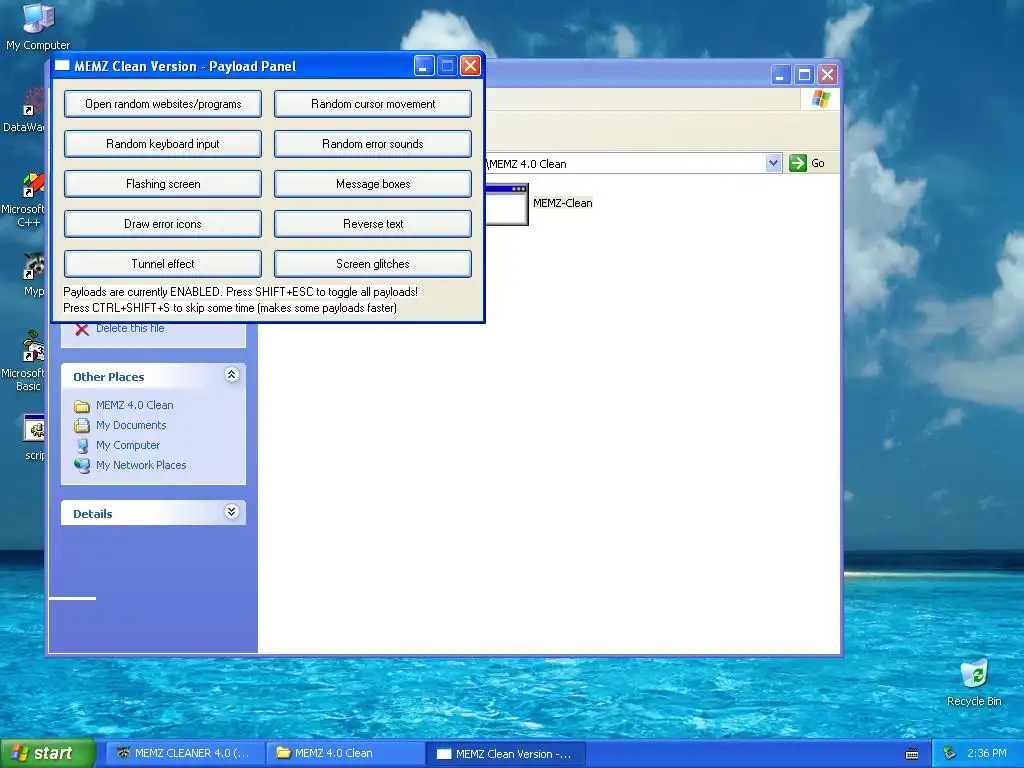
Task: Toggle Random keyboard input payload
Action: point(163,144)
